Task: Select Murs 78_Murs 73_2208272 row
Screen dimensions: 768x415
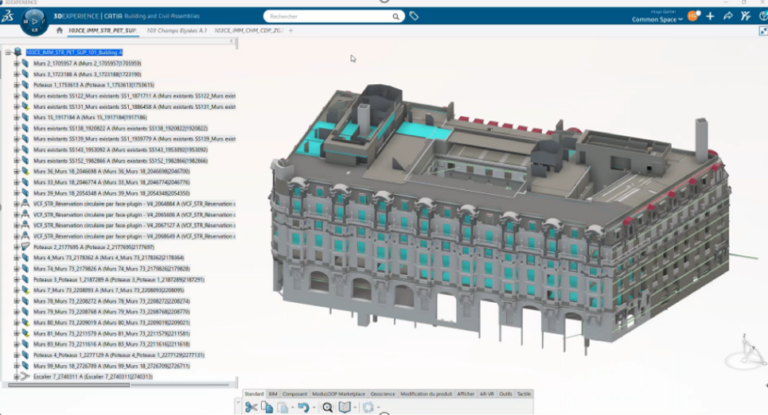Action: click(x=112, y=301)
